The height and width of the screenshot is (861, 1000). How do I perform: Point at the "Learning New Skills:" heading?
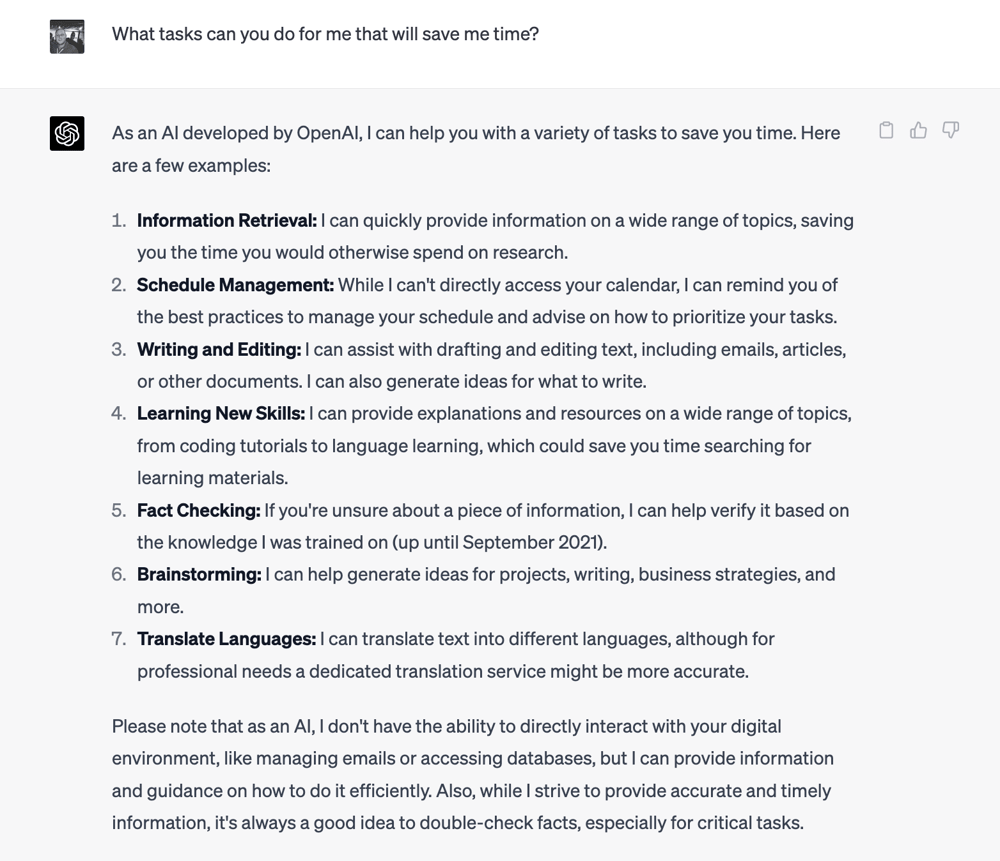(x=221, y=413)
